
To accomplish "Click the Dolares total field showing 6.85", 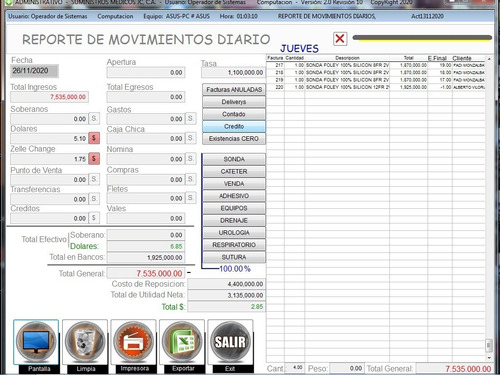I will (x=146, y=246).
